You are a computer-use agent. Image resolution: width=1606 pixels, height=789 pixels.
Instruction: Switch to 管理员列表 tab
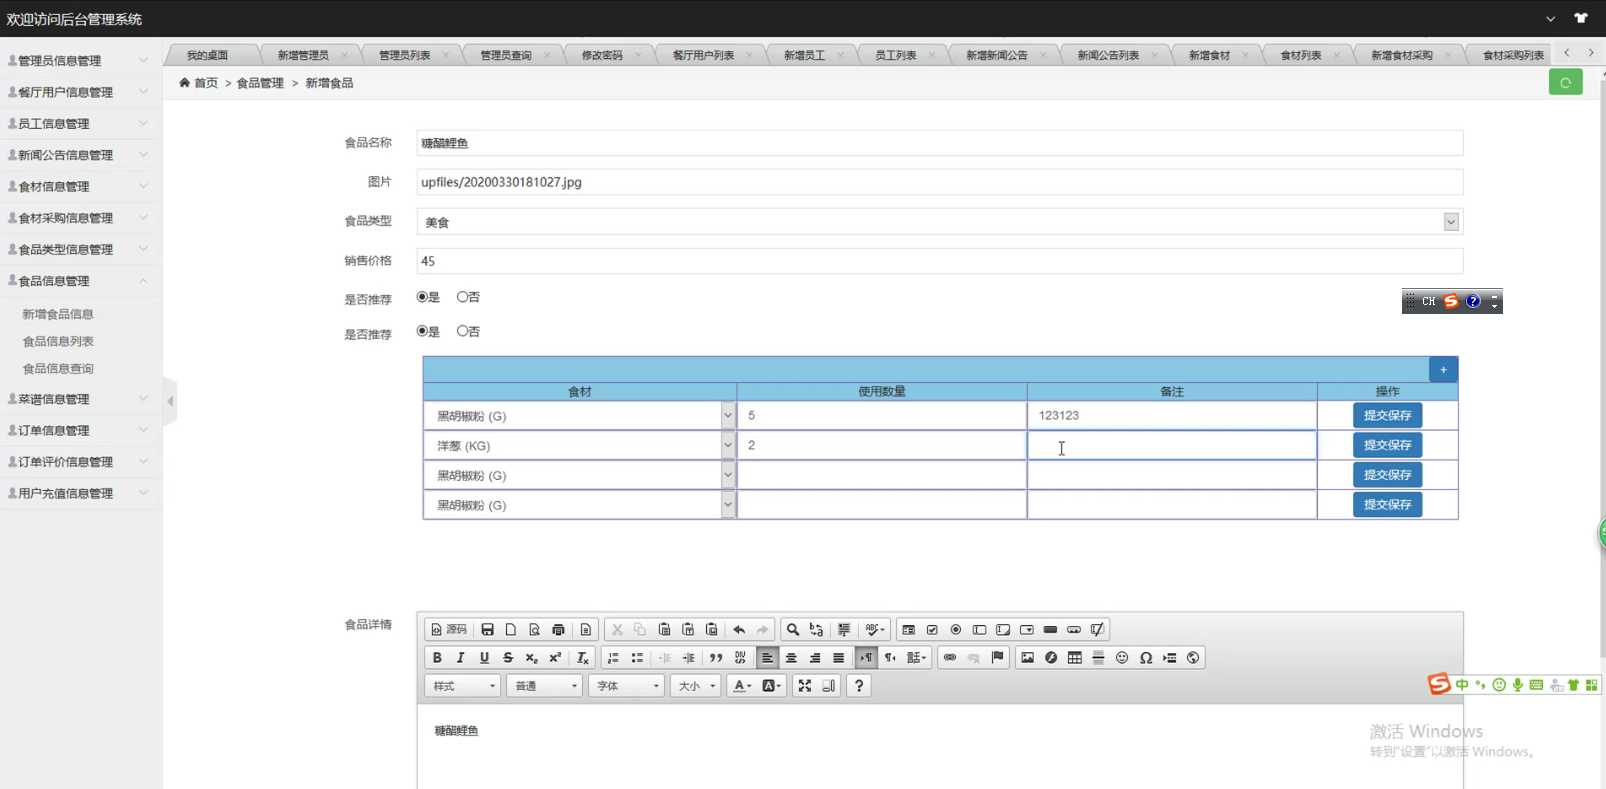404,55
